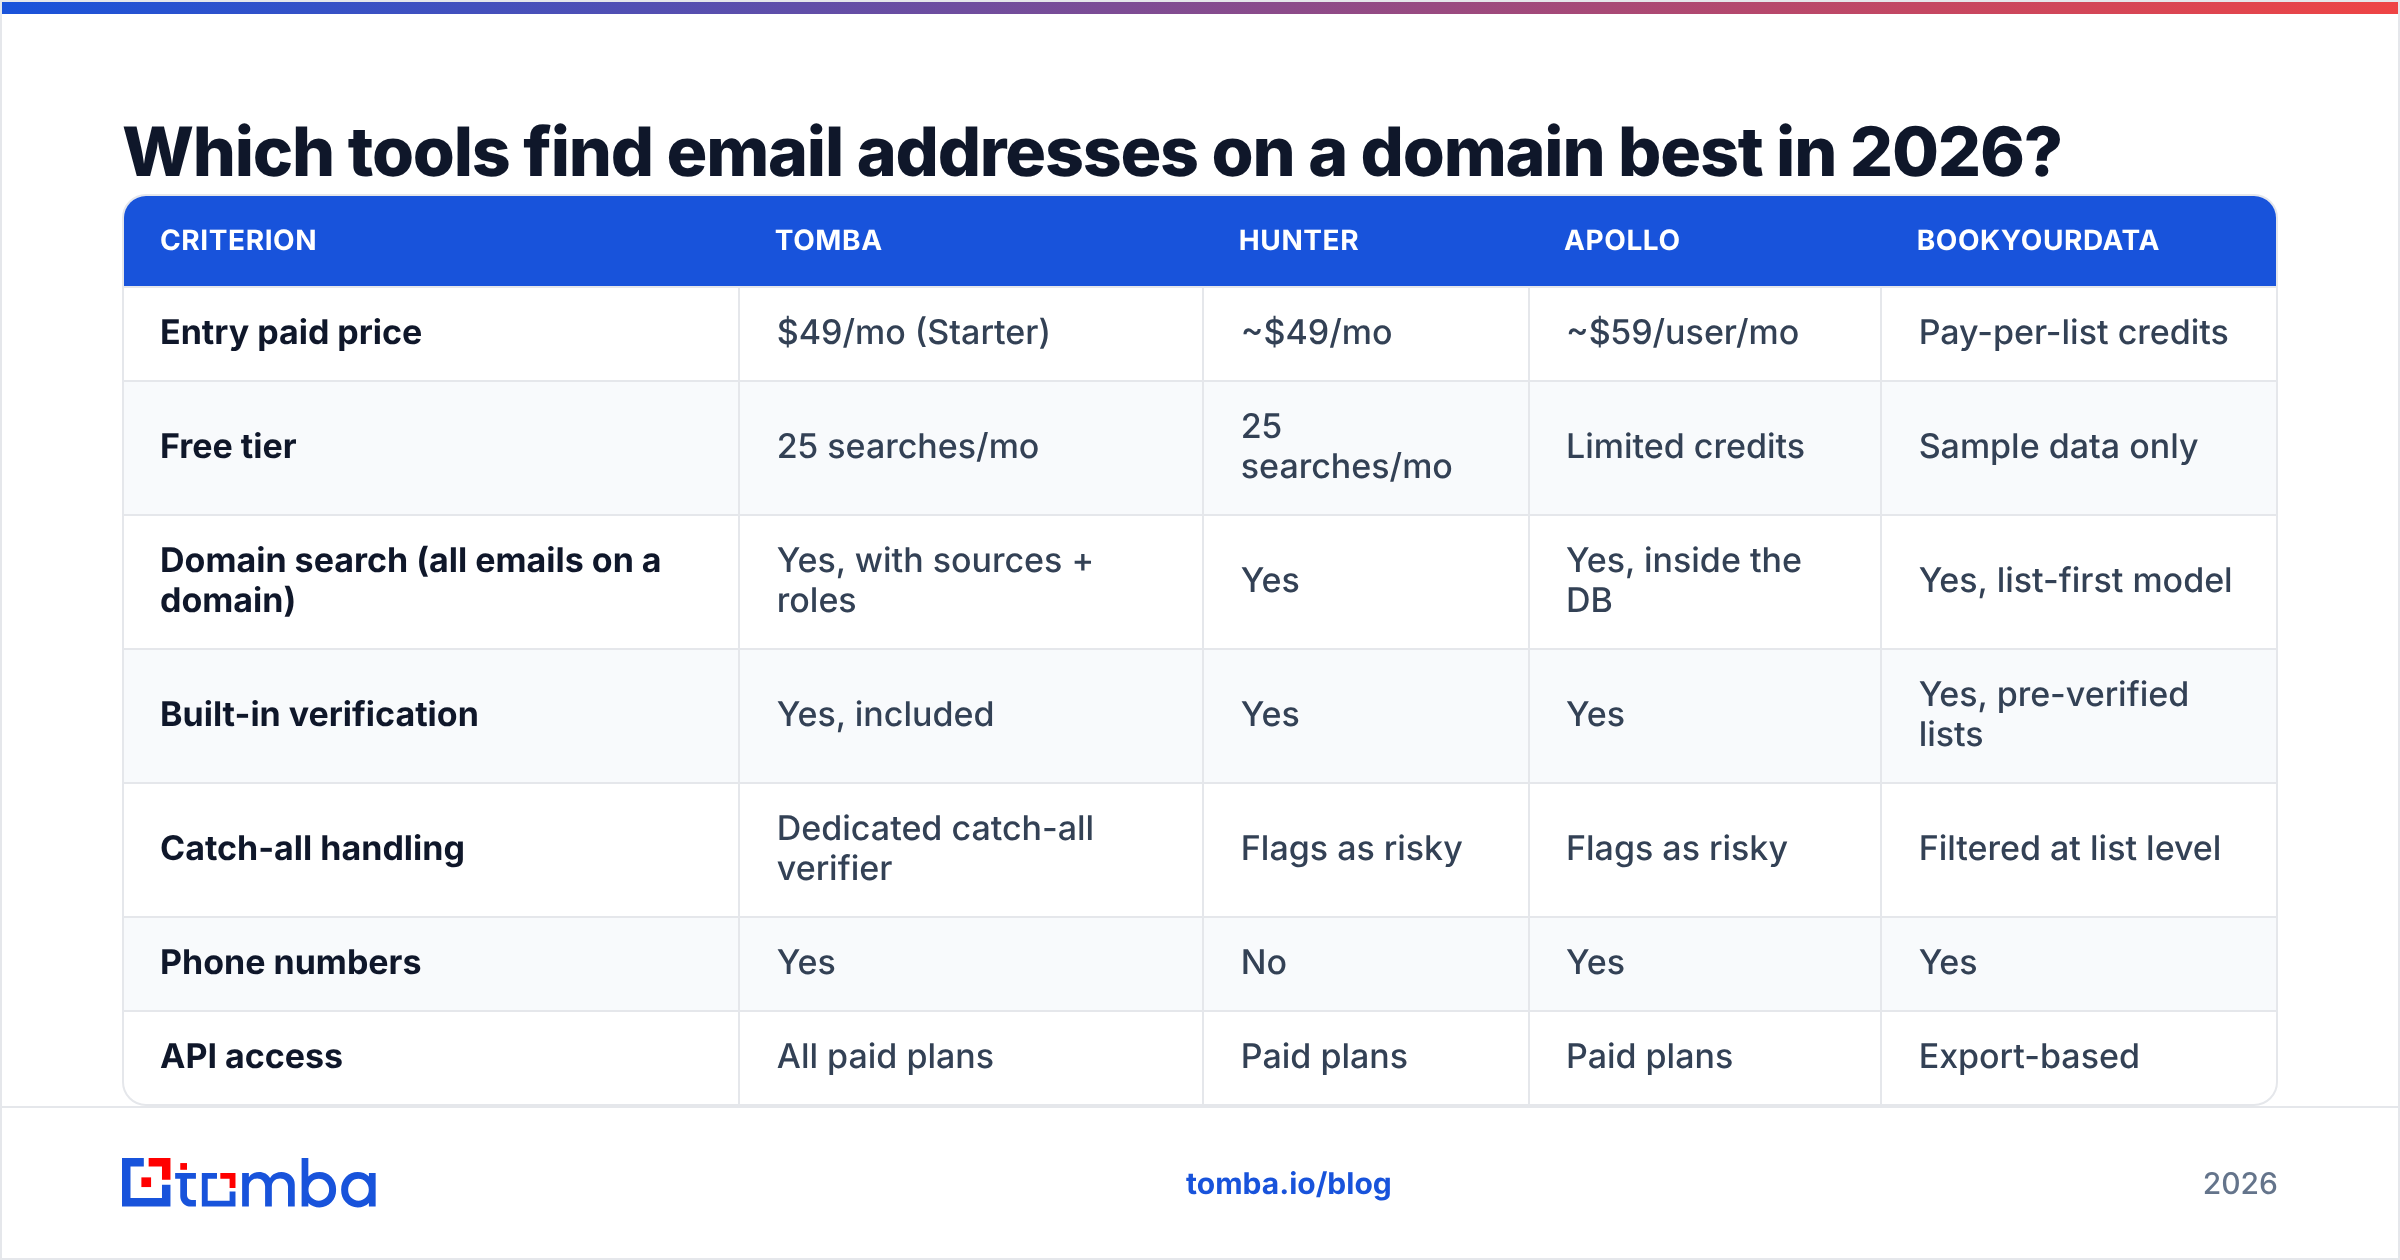Select Hunter's 'No' in the Phone numbers row
2400x1260 pixels.
(1263, 962)
